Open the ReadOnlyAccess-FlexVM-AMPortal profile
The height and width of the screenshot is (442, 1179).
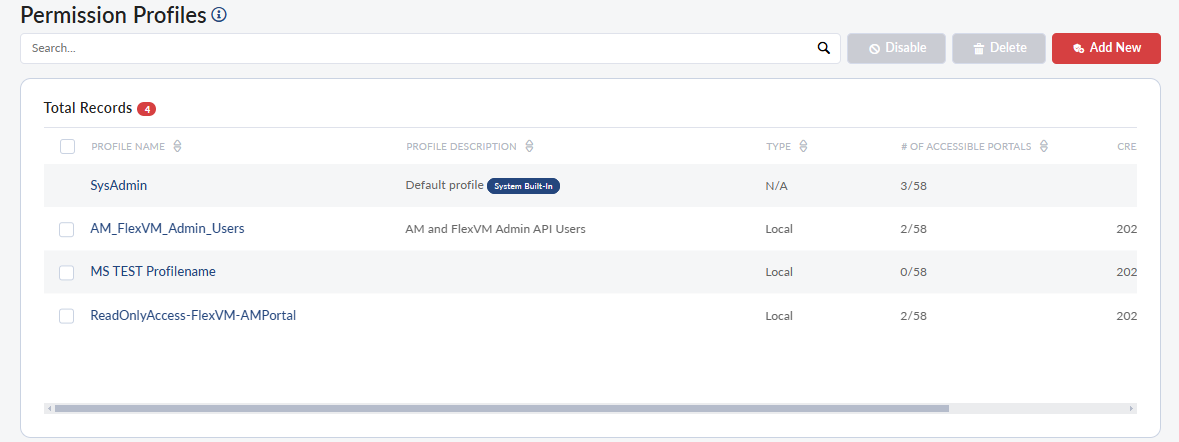[x=193, y=315]
